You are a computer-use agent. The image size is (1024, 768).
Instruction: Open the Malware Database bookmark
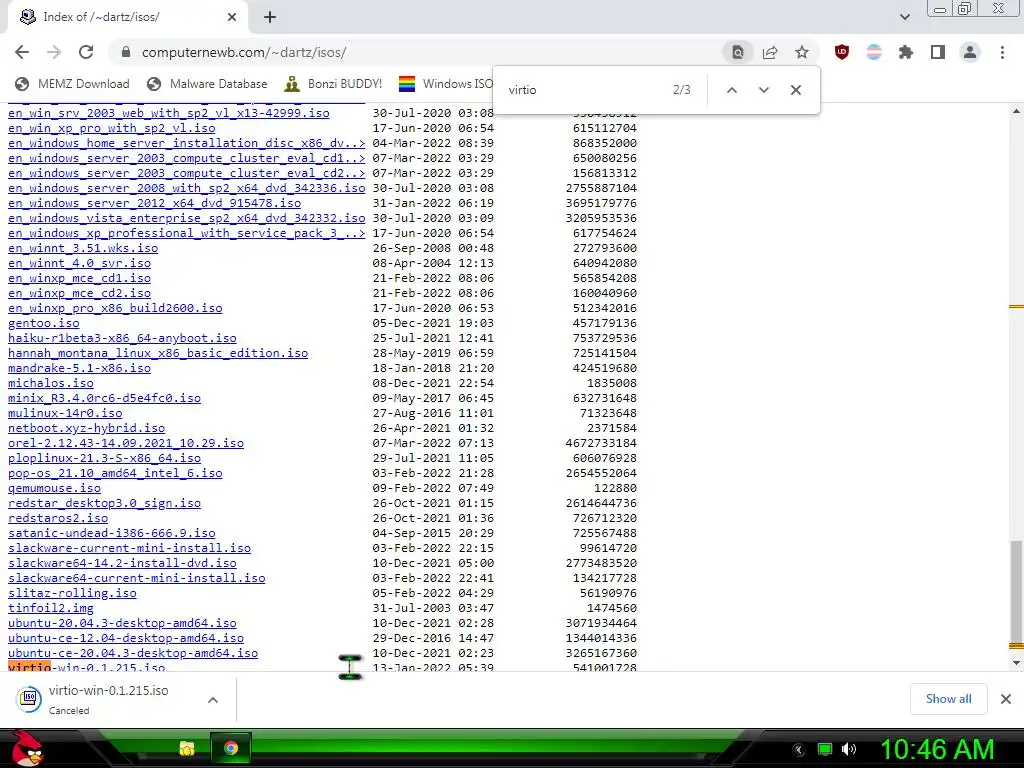(x=207, y=84)
